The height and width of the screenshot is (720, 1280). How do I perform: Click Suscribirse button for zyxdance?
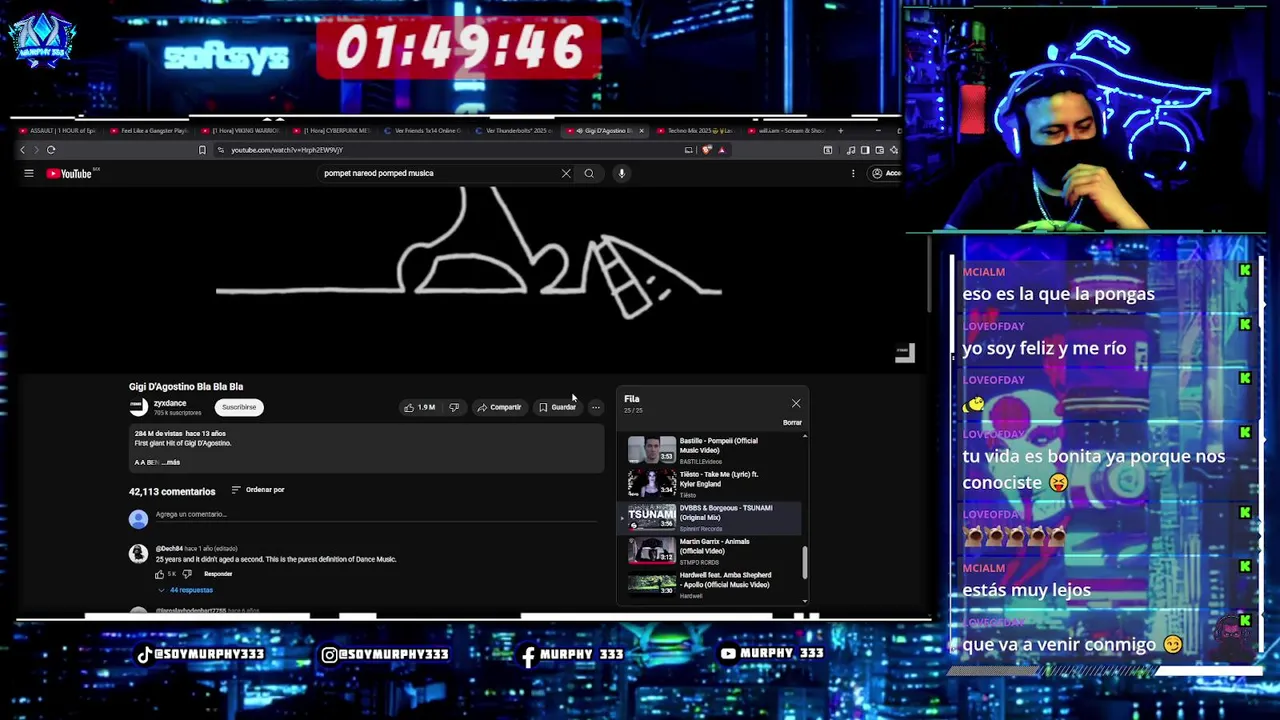point(239,407)
